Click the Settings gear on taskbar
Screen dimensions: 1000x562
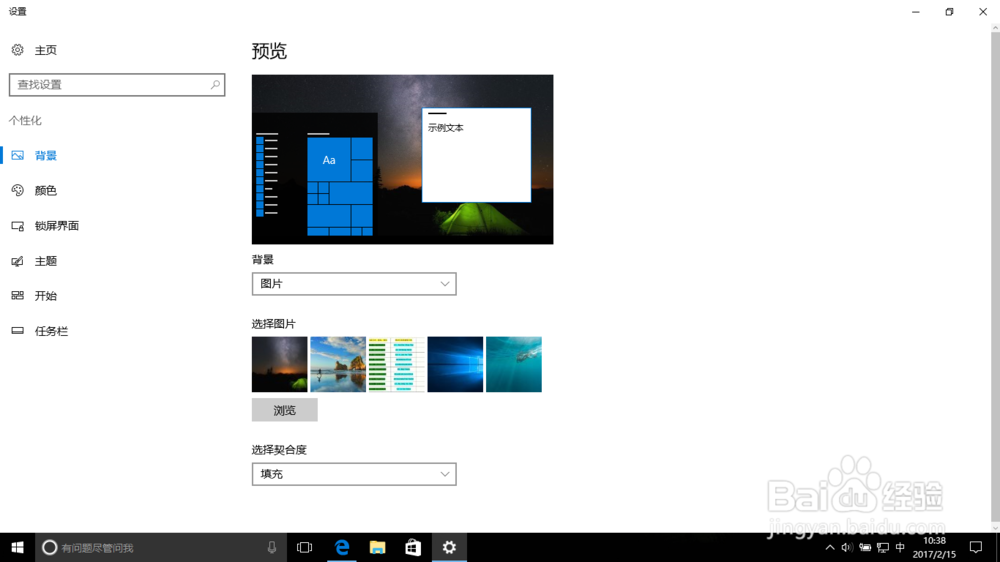click(x=449, y=547)
